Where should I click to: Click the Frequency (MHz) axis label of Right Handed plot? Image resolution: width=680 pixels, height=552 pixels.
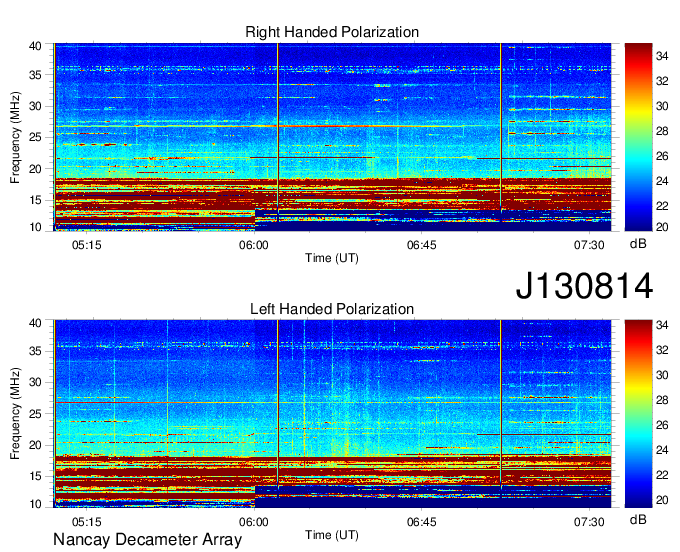point(15,137)
